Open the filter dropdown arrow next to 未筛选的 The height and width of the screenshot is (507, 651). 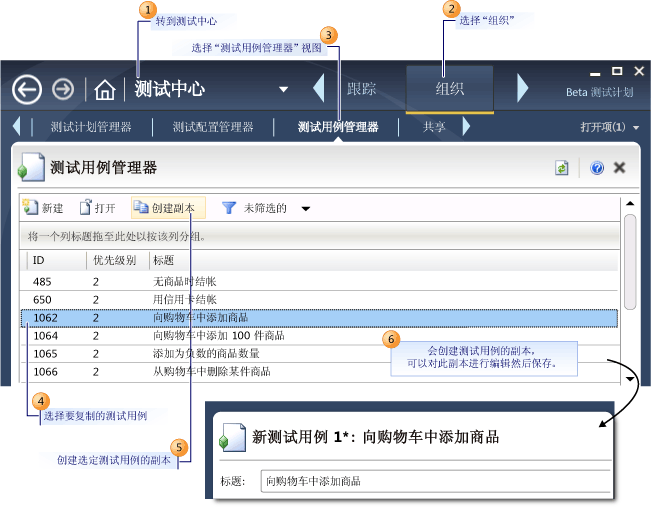coord(305,209)
